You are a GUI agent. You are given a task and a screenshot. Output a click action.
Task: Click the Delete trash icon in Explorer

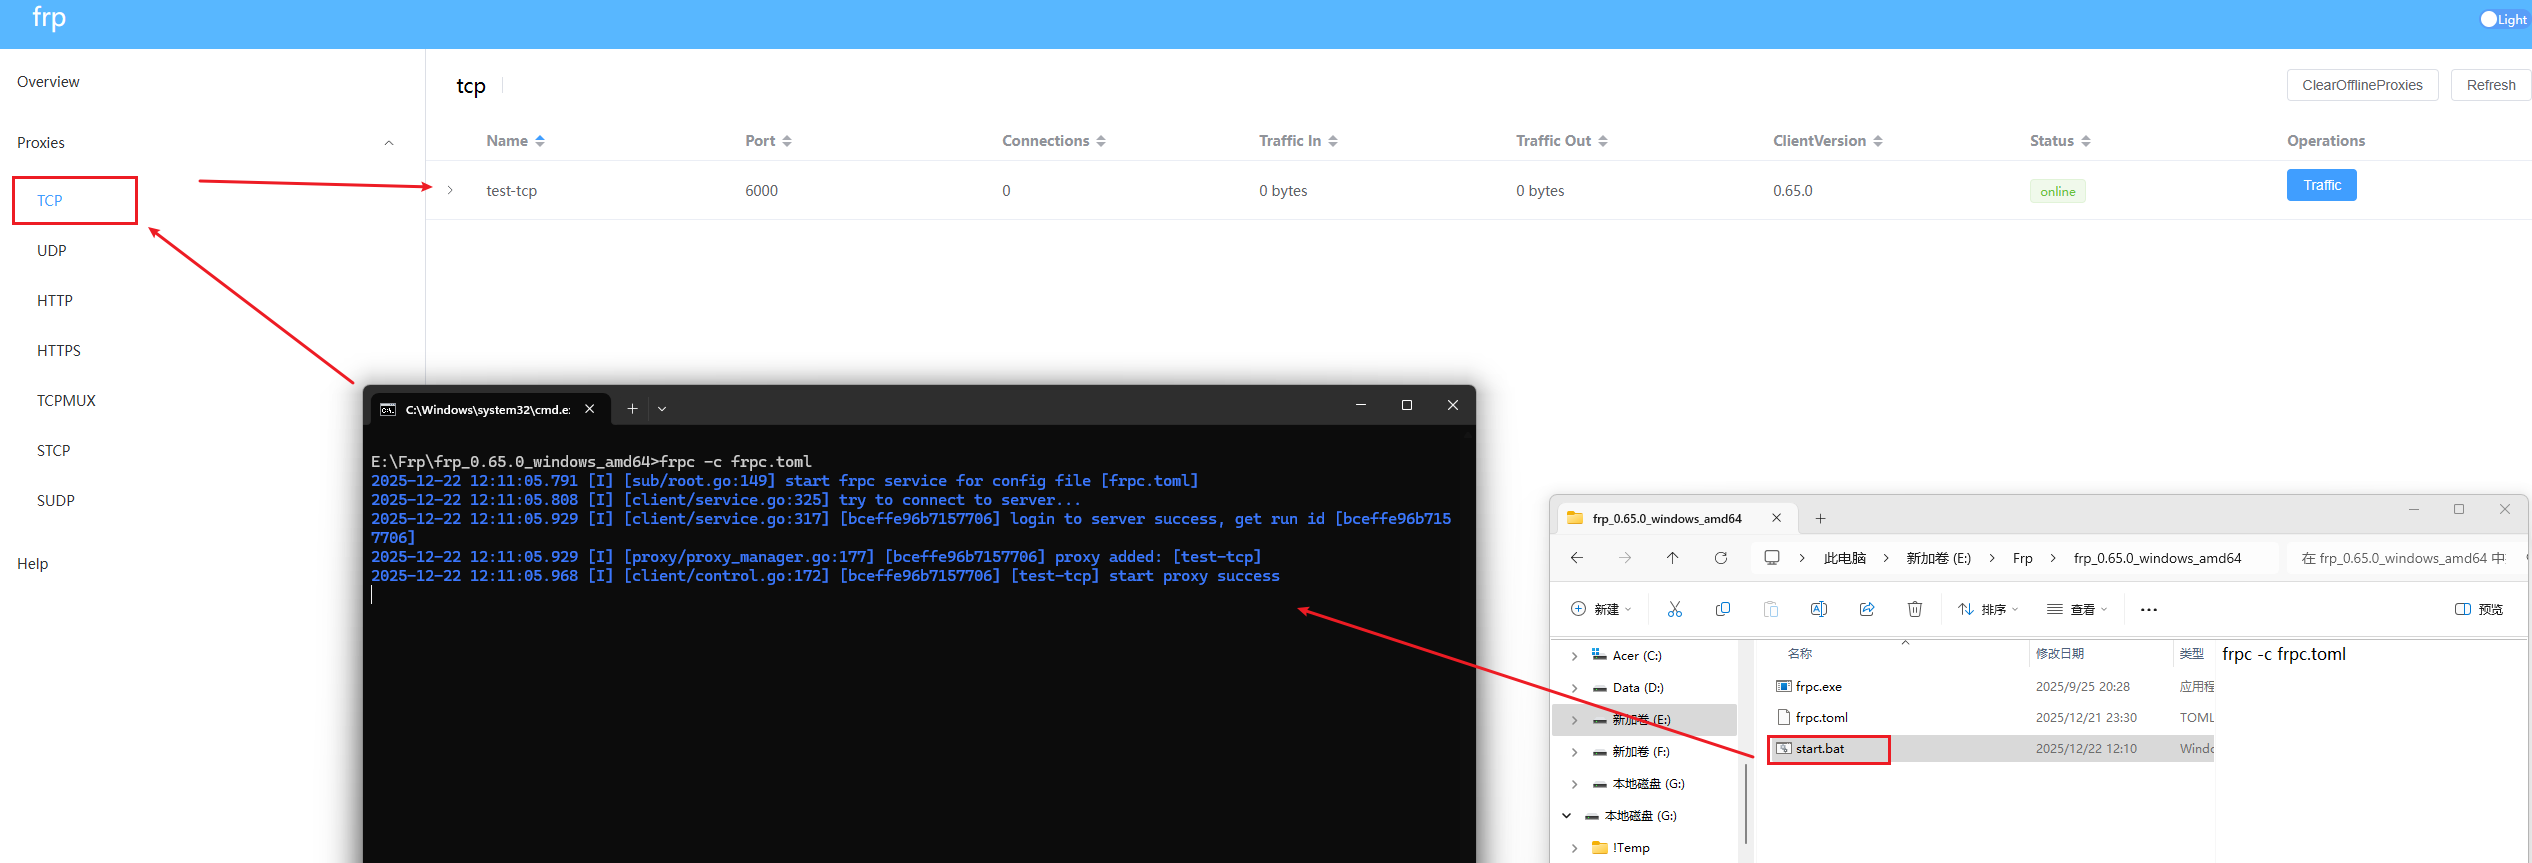pyautogui.click(x=1914, y=609)
